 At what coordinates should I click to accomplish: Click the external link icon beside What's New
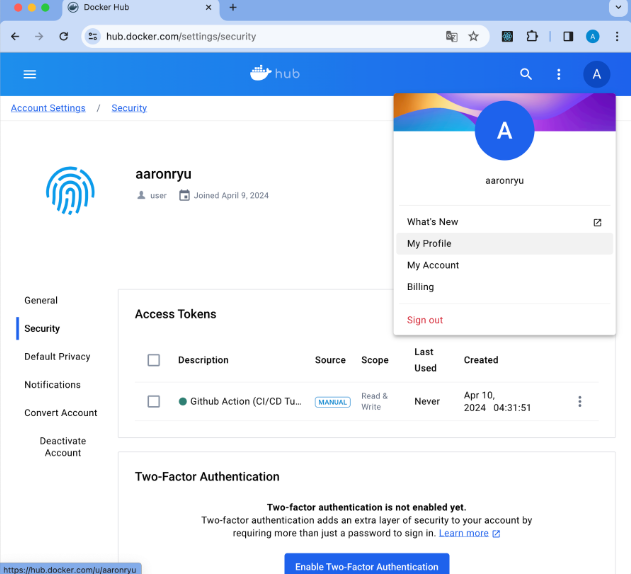[x=597, y=222]
